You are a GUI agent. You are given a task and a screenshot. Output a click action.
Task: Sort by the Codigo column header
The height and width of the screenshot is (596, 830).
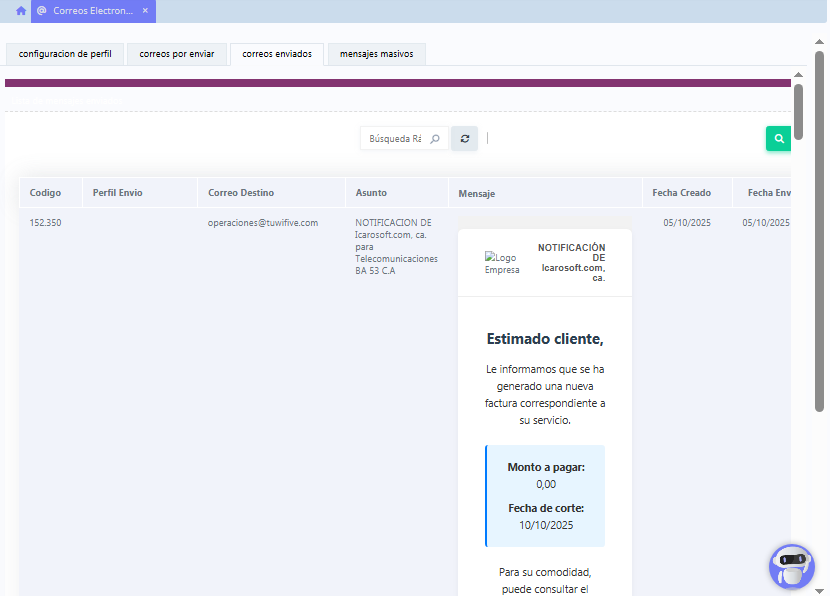click(x=45, y=193)
